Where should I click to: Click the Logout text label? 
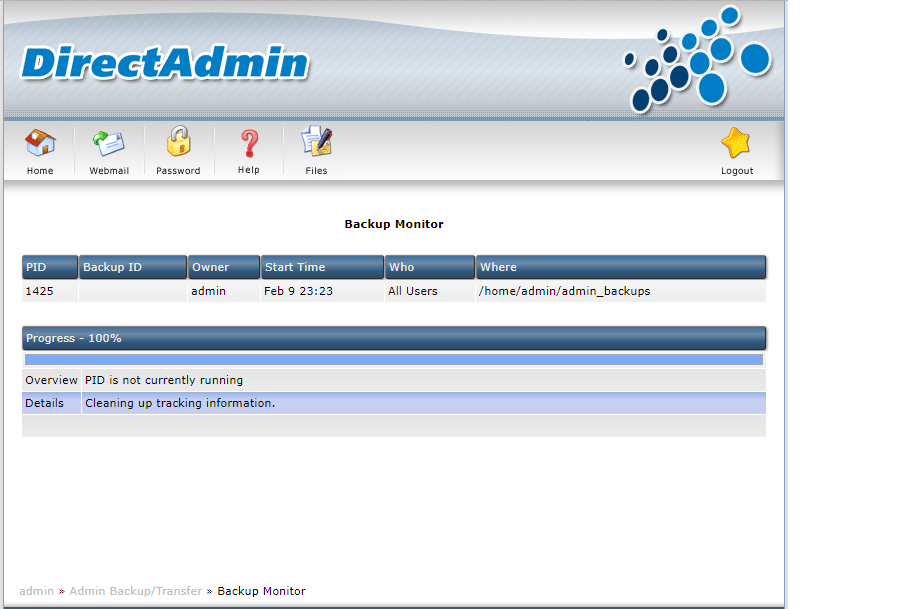[737, 171]
